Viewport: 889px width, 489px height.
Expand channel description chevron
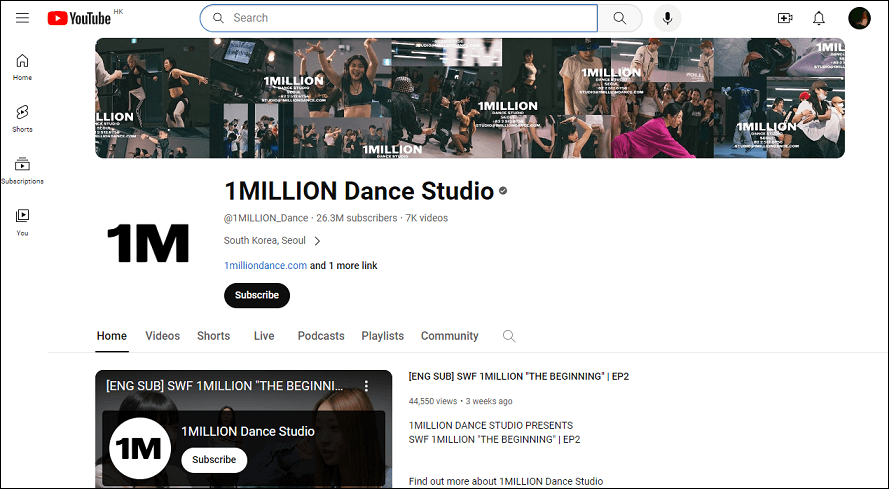(317, 241)
